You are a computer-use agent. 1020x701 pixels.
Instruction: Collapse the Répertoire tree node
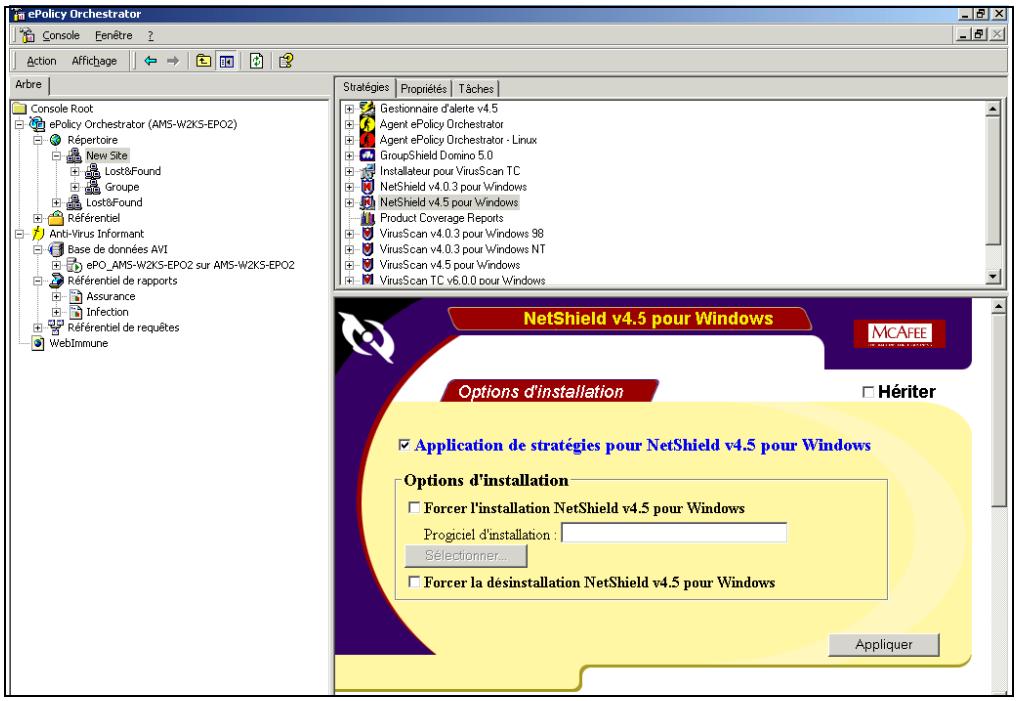click(38, 140)
